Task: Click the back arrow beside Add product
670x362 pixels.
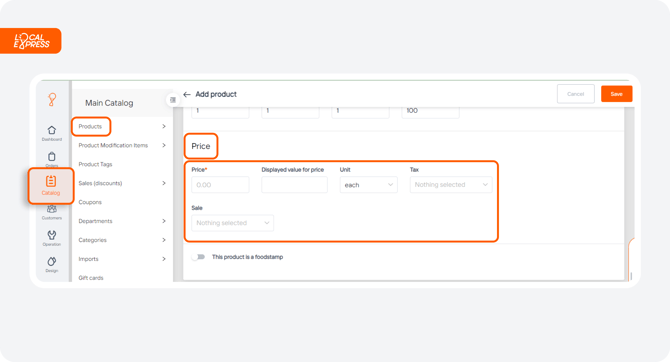Action: pos(187,94)
